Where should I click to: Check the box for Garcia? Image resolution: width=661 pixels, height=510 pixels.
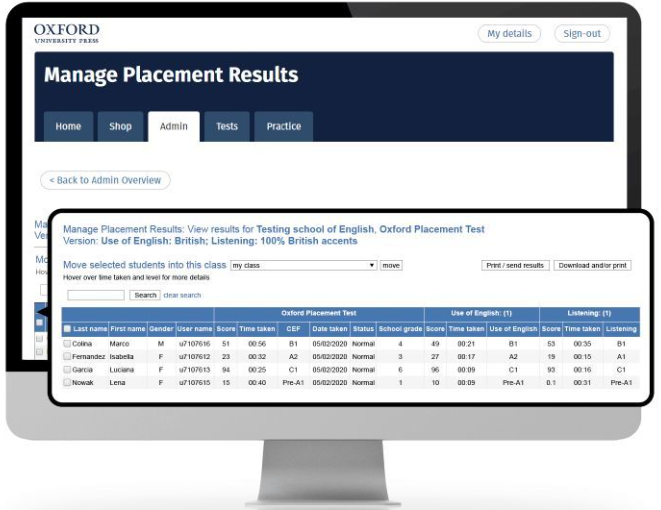[x=67, y=370]
